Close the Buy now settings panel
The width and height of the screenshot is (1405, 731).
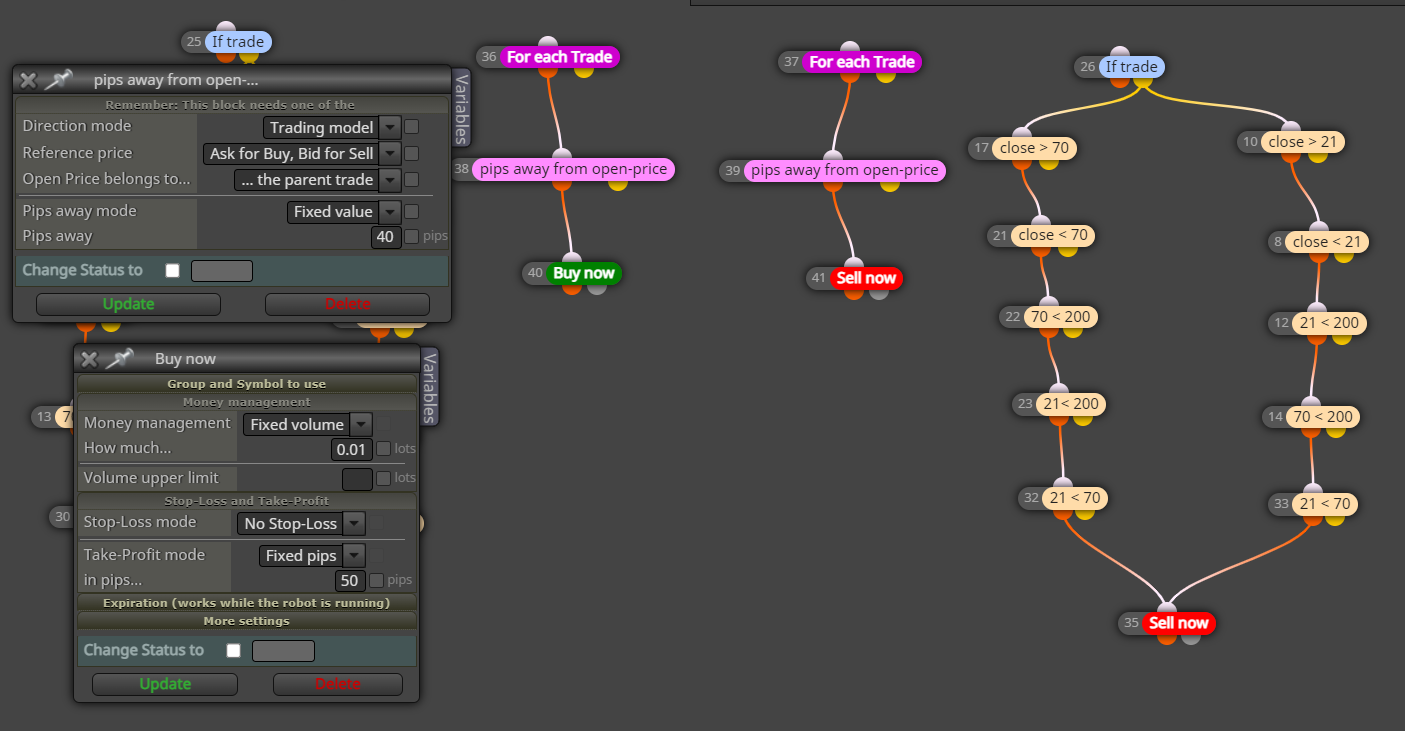pos(89,359)
